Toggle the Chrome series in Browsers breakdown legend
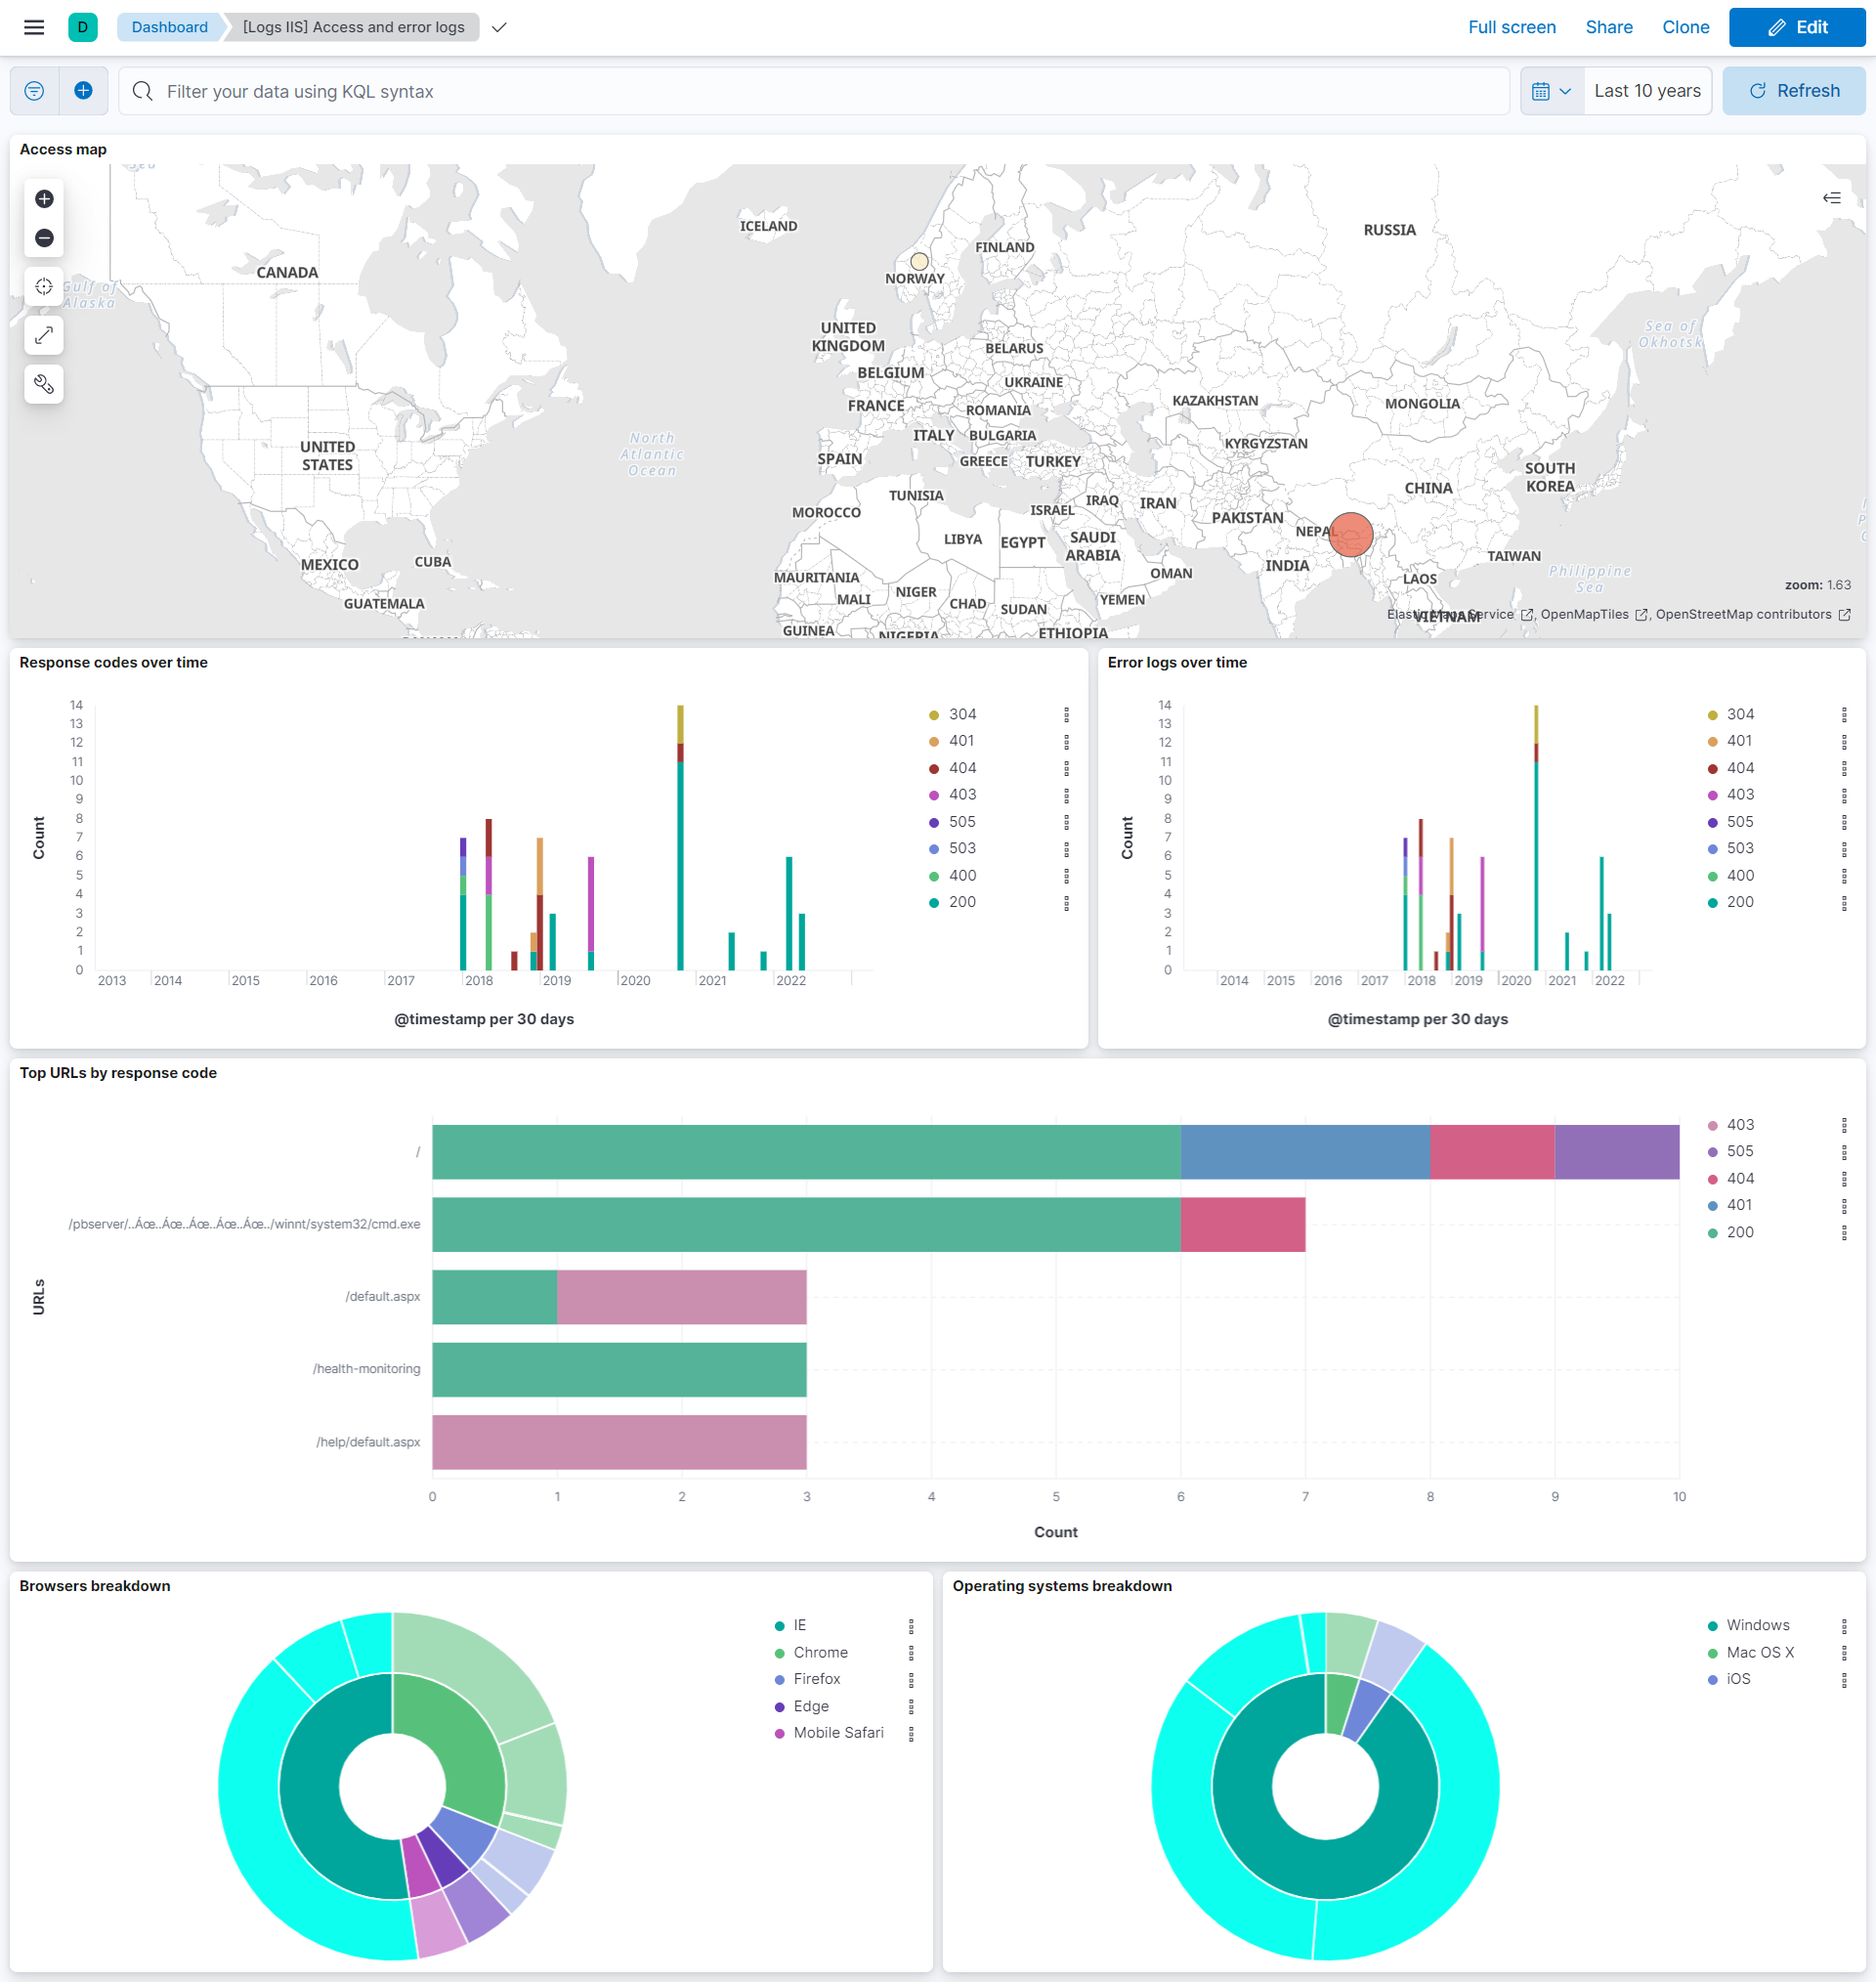1876x1982 pixels. click(820, 1652)
